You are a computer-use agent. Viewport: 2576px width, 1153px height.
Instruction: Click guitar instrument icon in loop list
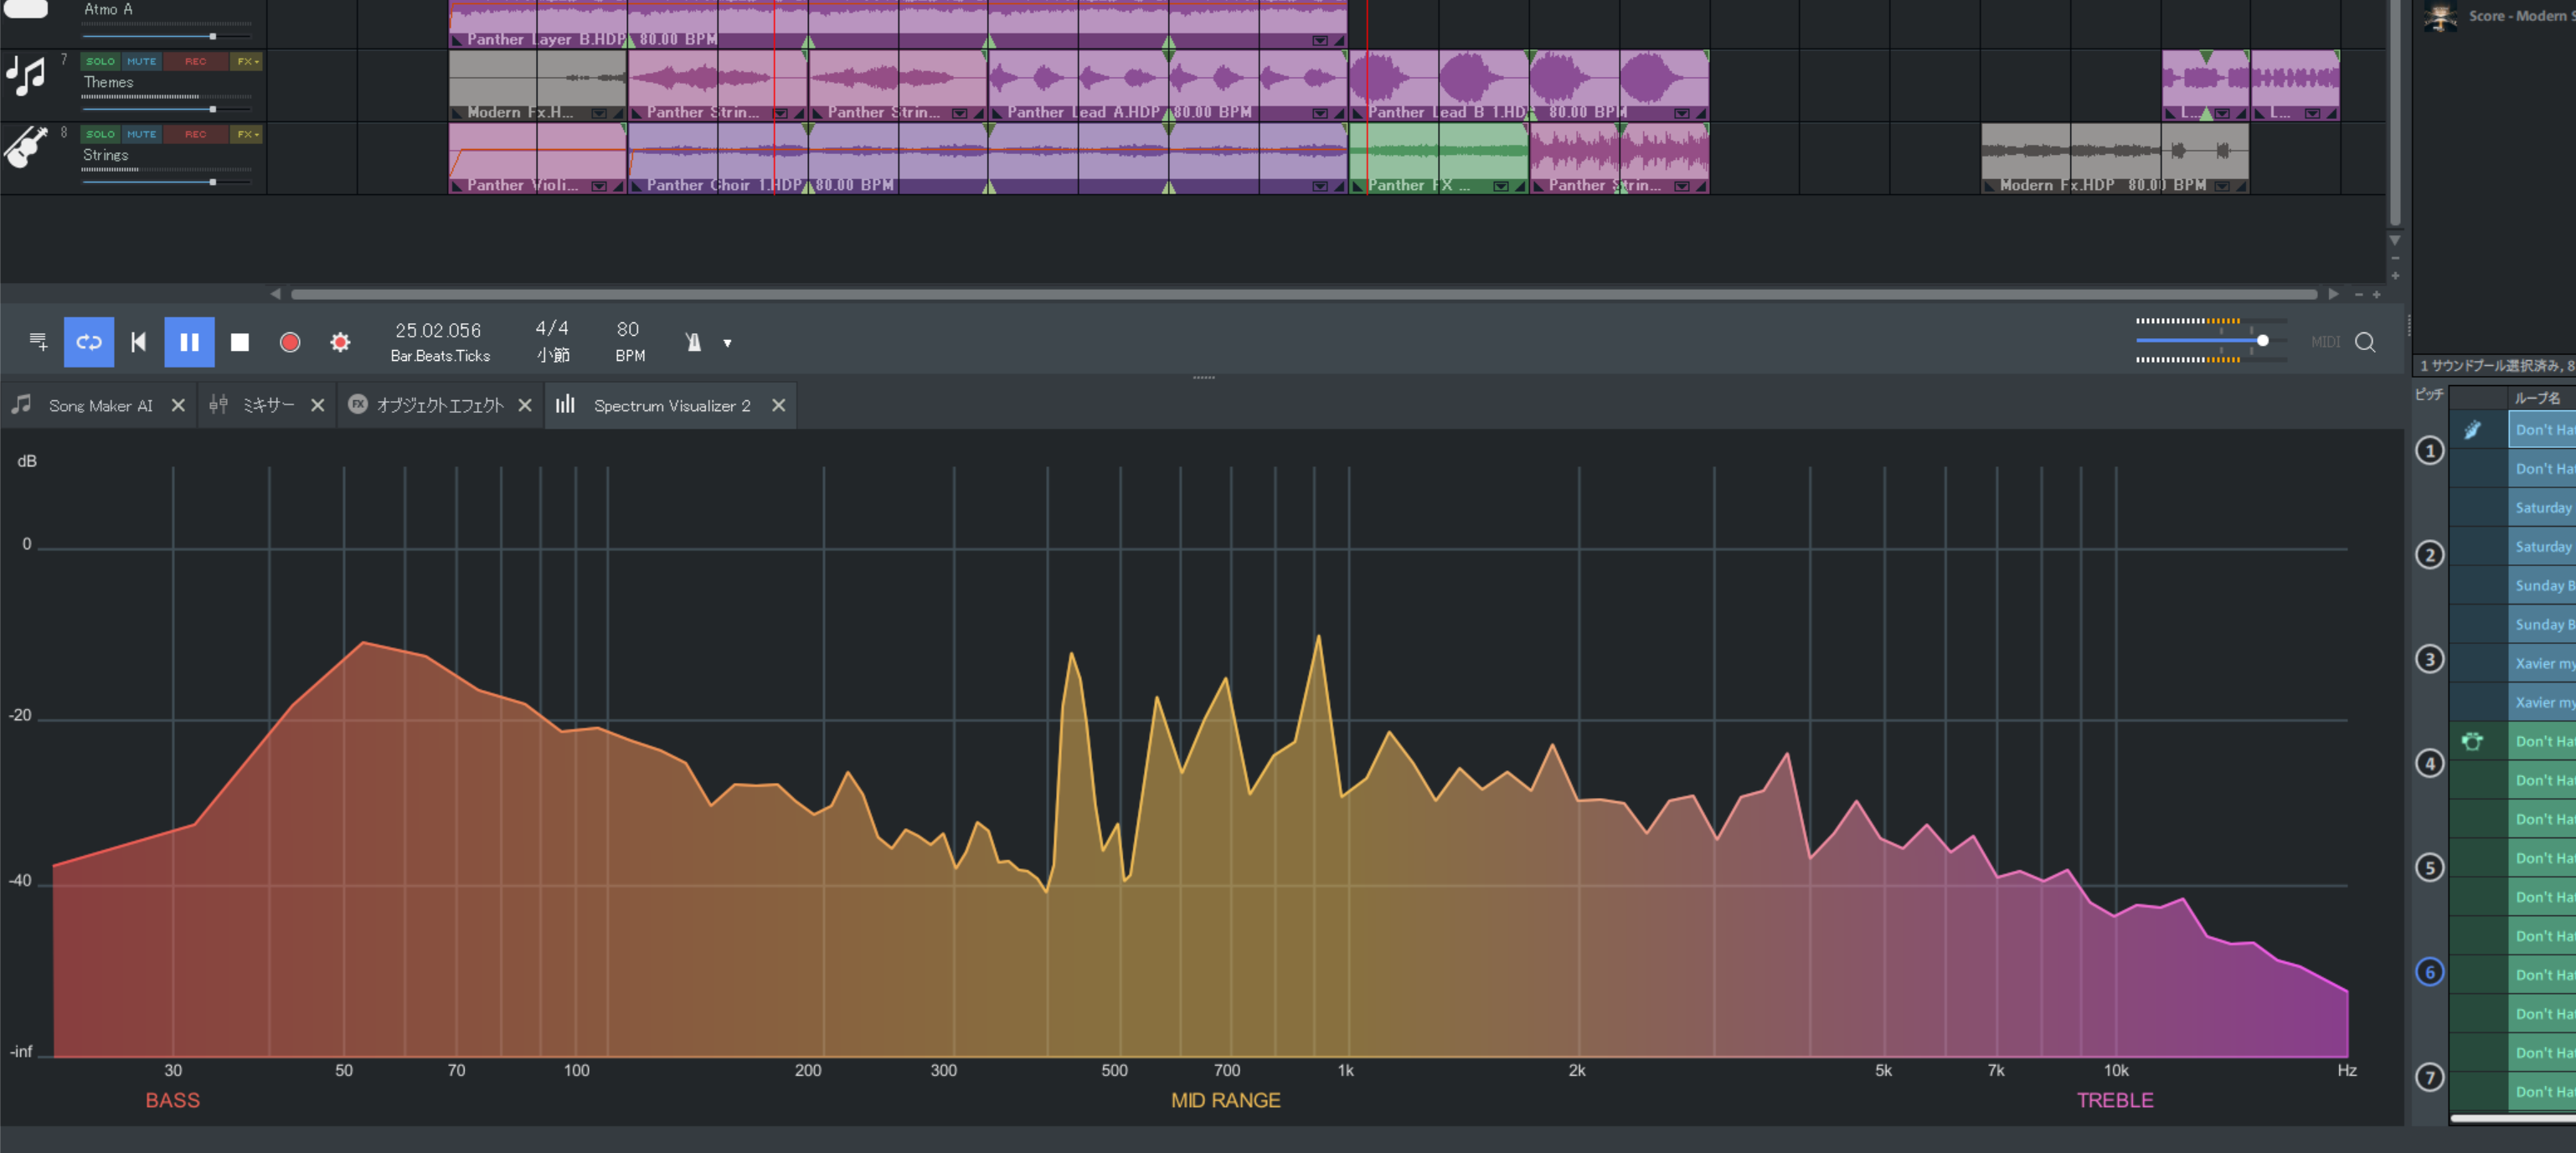[2472, 430]
